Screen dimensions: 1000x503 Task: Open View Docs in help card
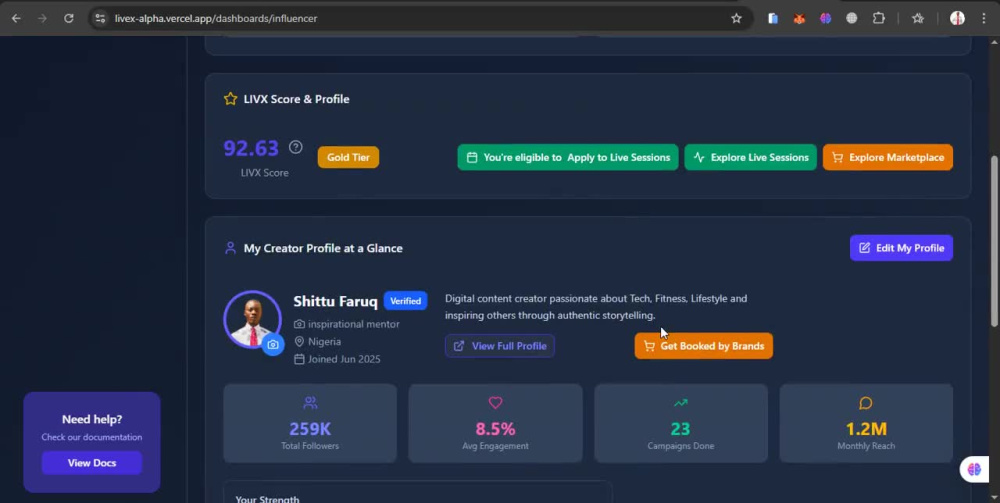tap(92, 463)
